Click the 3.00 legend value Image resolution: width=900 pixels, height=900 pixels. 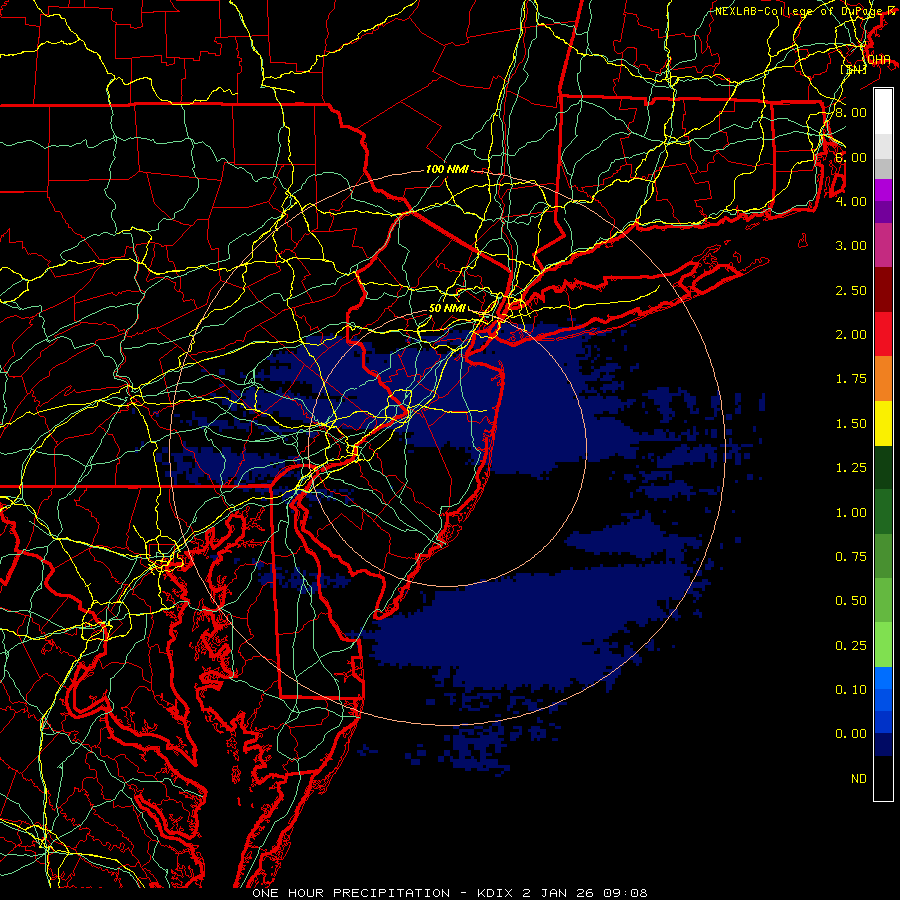tap(851, 246)
